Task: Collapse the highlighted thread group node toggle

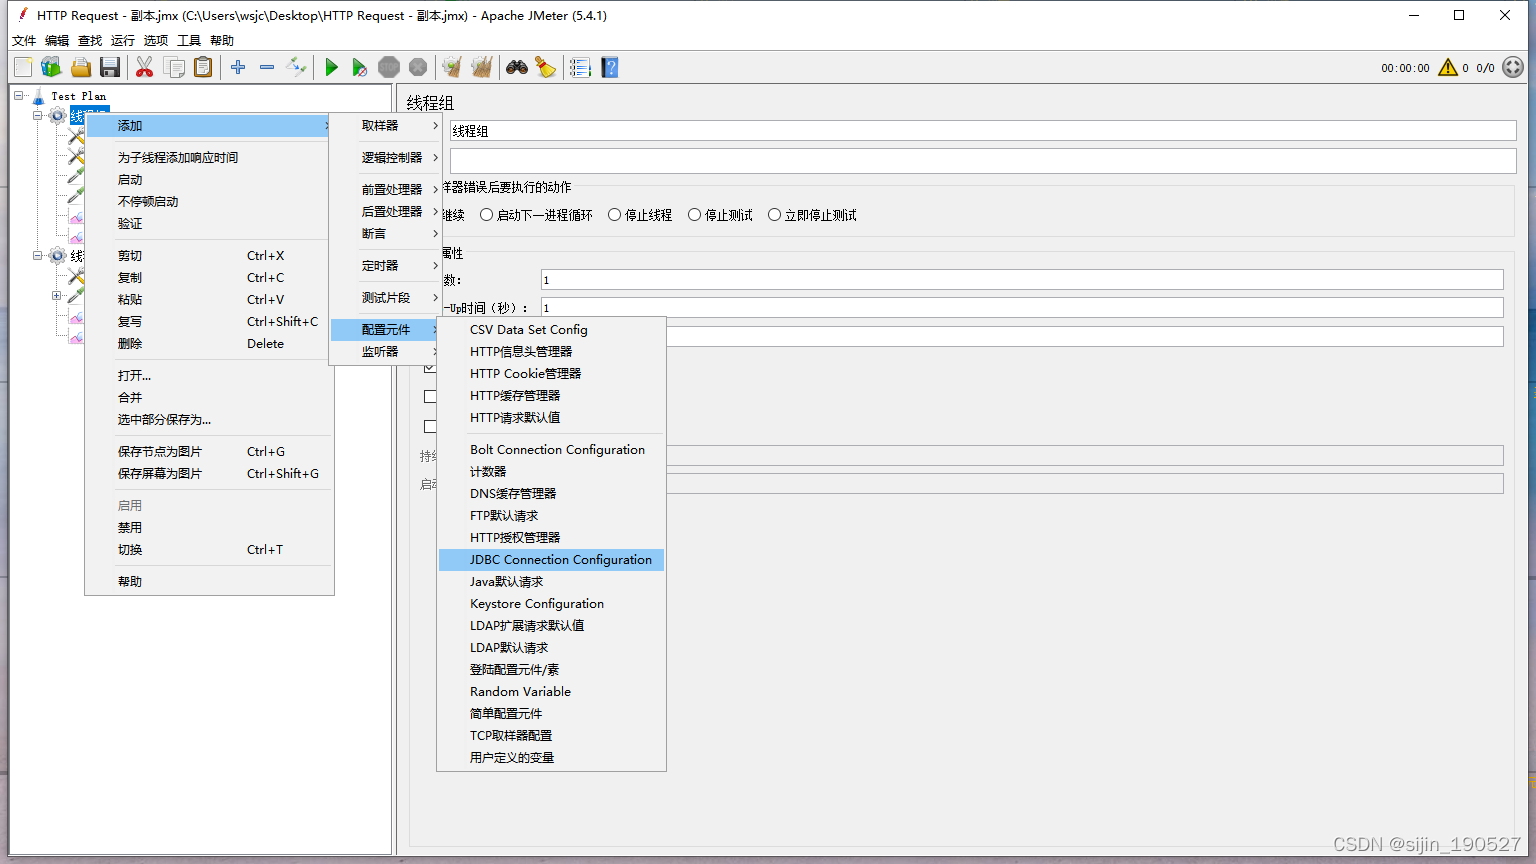Action: click(38, 115)
